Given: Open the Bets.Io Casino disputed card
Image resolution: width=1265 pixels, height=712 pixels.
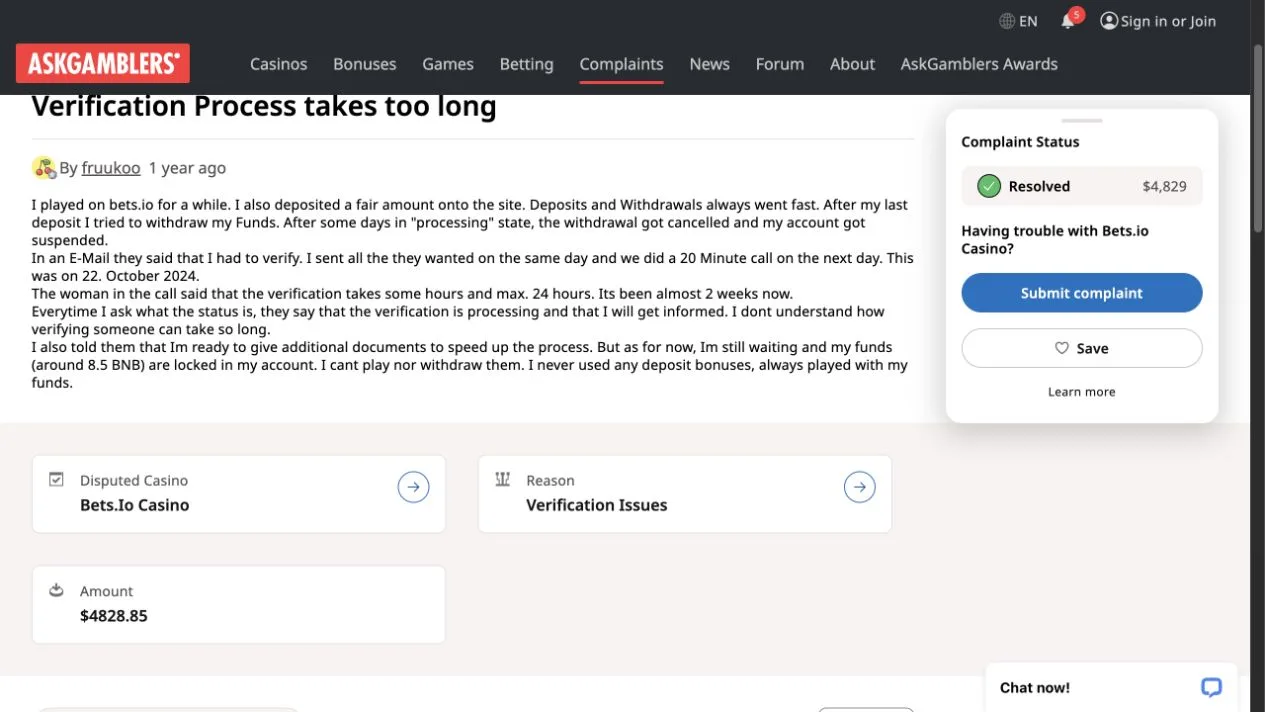Looking at the screenshot, I should [x=238, y=494].
